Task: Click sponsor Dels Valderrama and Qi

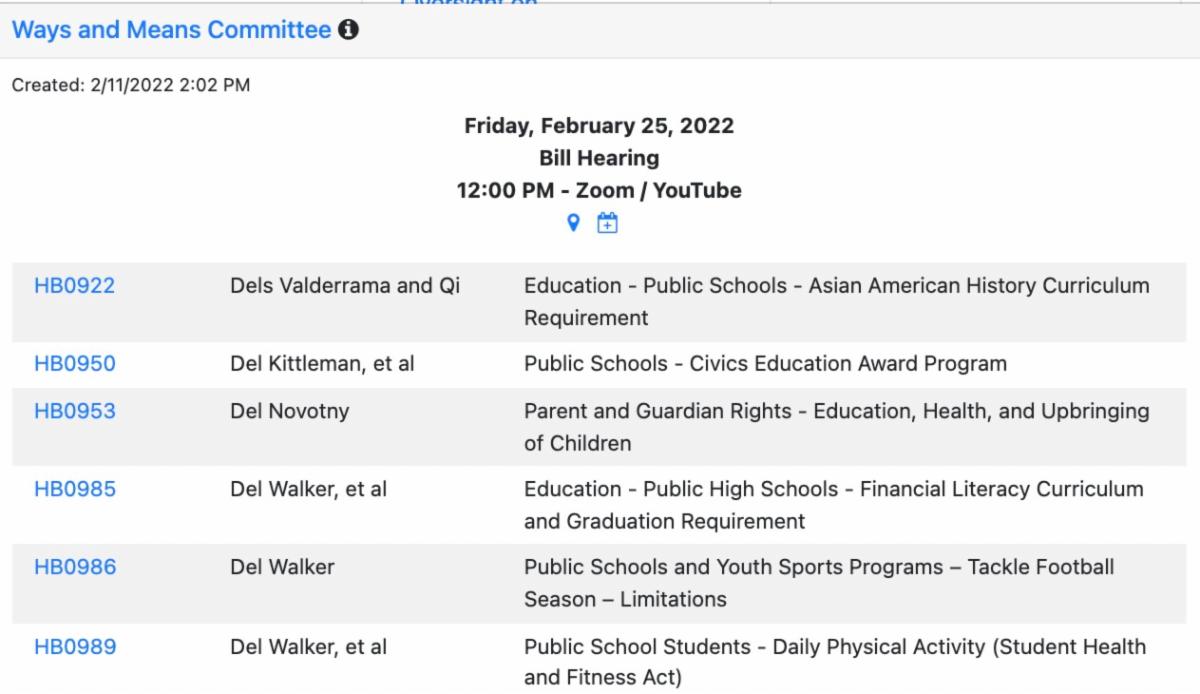Action: (345, 286)
